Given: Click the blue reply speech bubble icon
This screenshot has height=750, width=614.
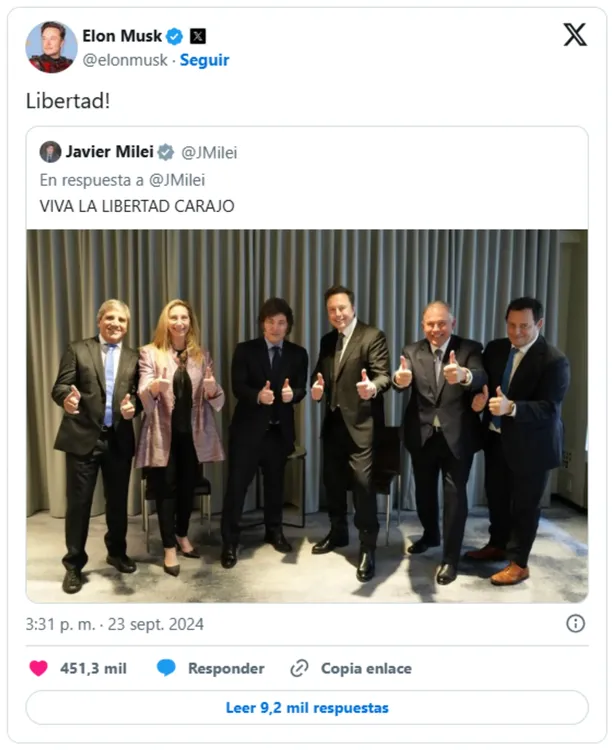Looking at the screenshot, I should point(166,668).
